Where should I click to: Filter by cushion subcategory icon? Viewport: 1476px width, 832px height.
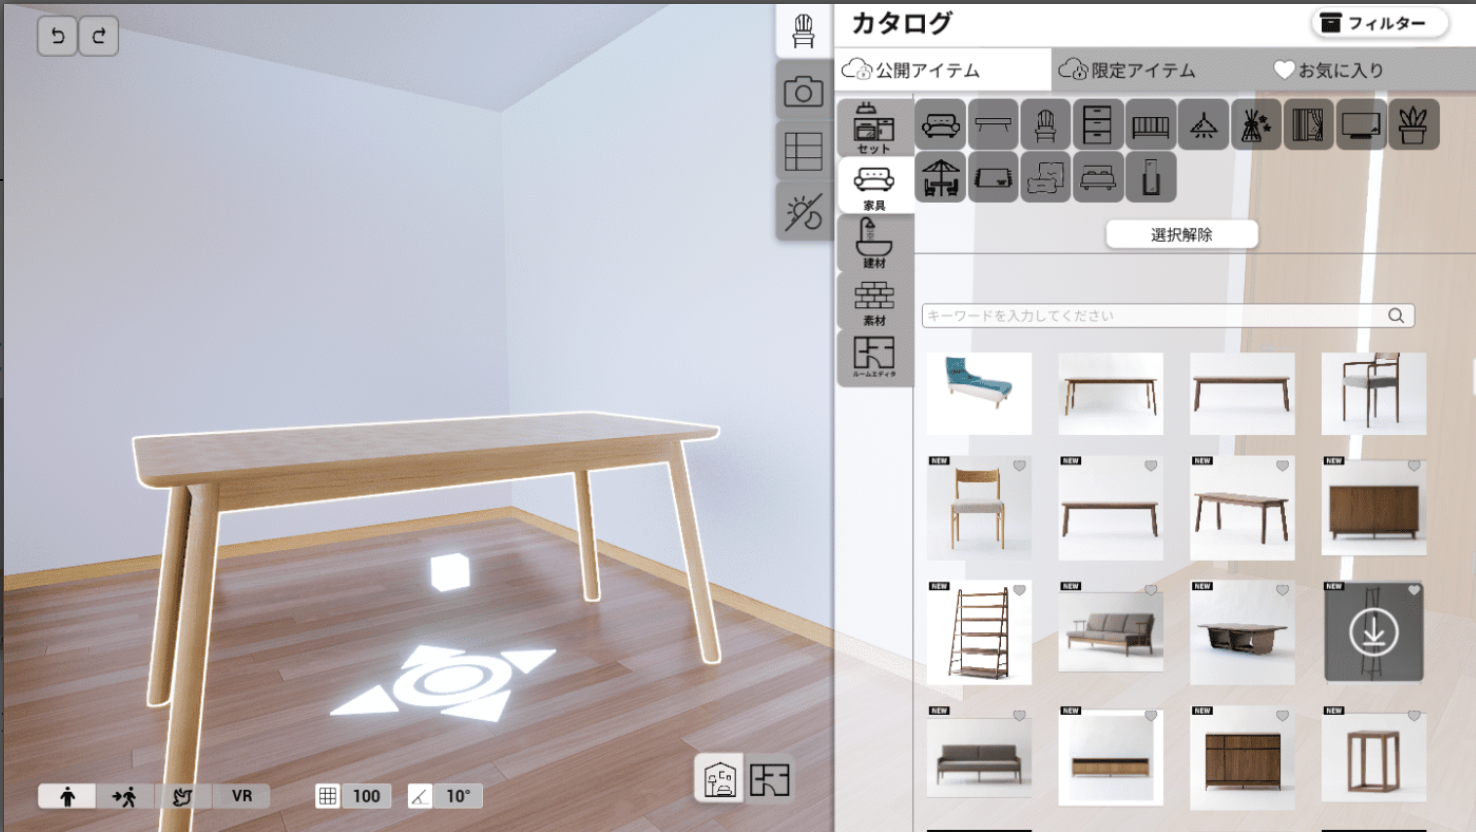coord(1045,178)
